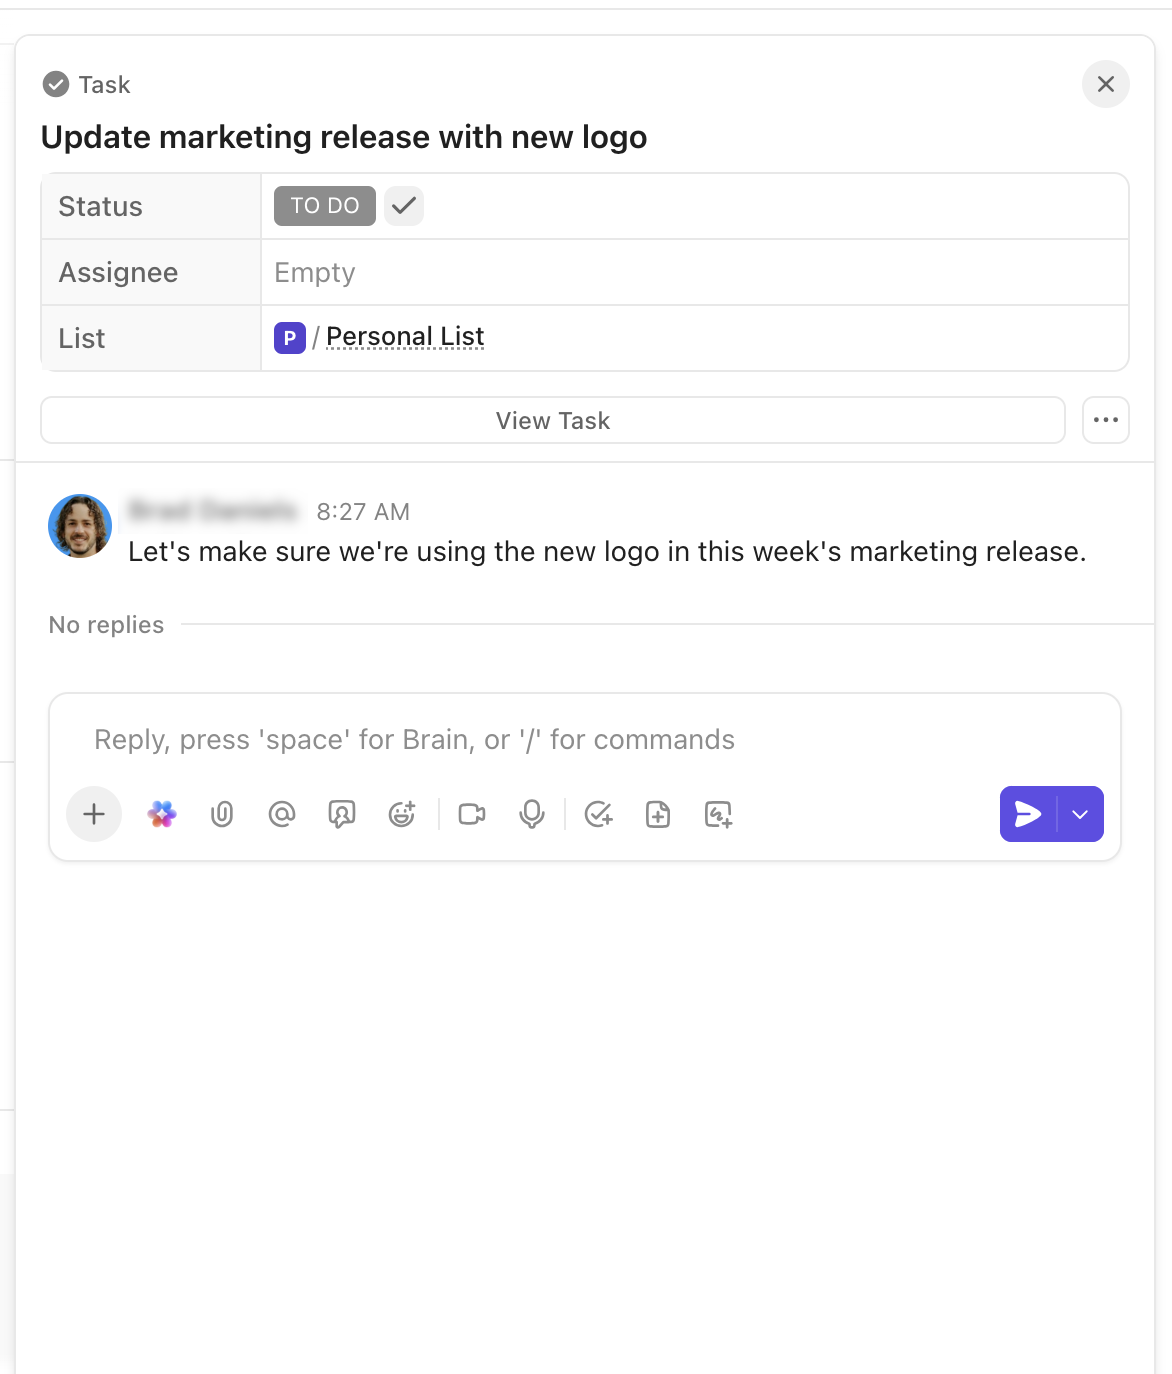Click the purple P list icon

tap(288, 338)
